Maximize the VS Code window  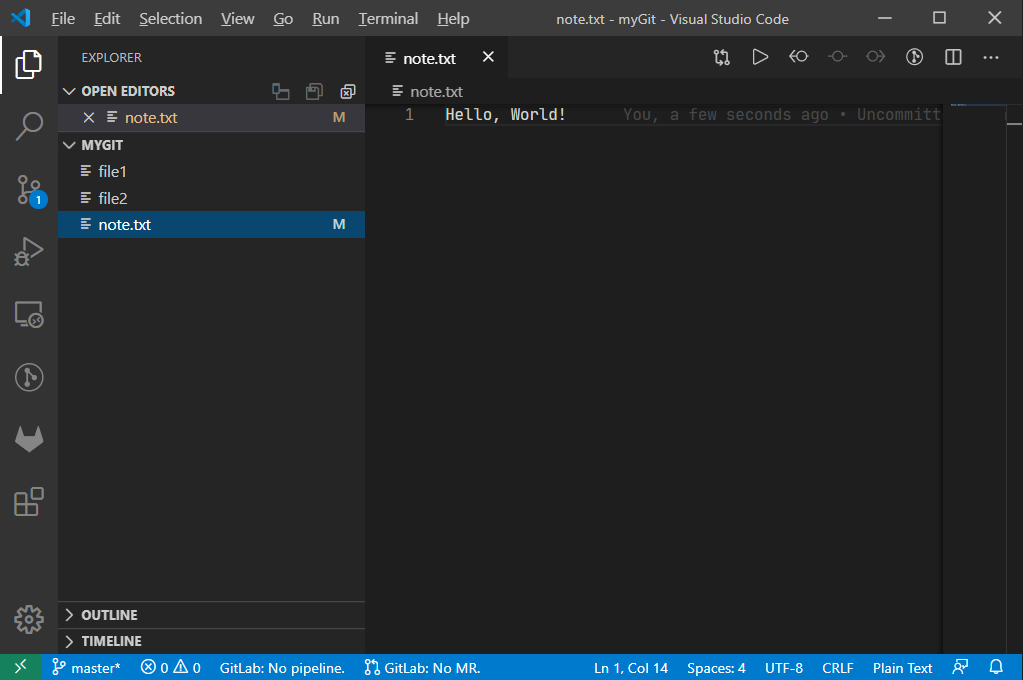coord(939,18)
